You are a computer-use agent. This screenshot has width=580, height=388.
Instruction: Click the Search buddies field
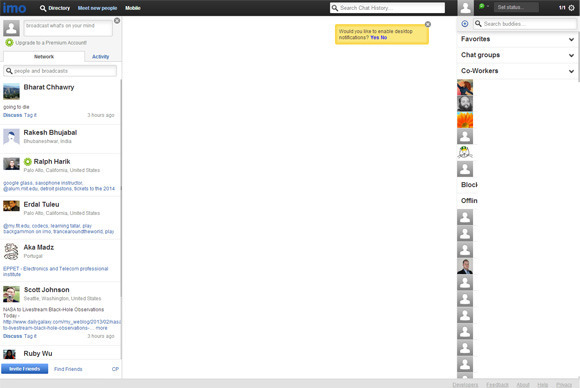tap(525, 24)
